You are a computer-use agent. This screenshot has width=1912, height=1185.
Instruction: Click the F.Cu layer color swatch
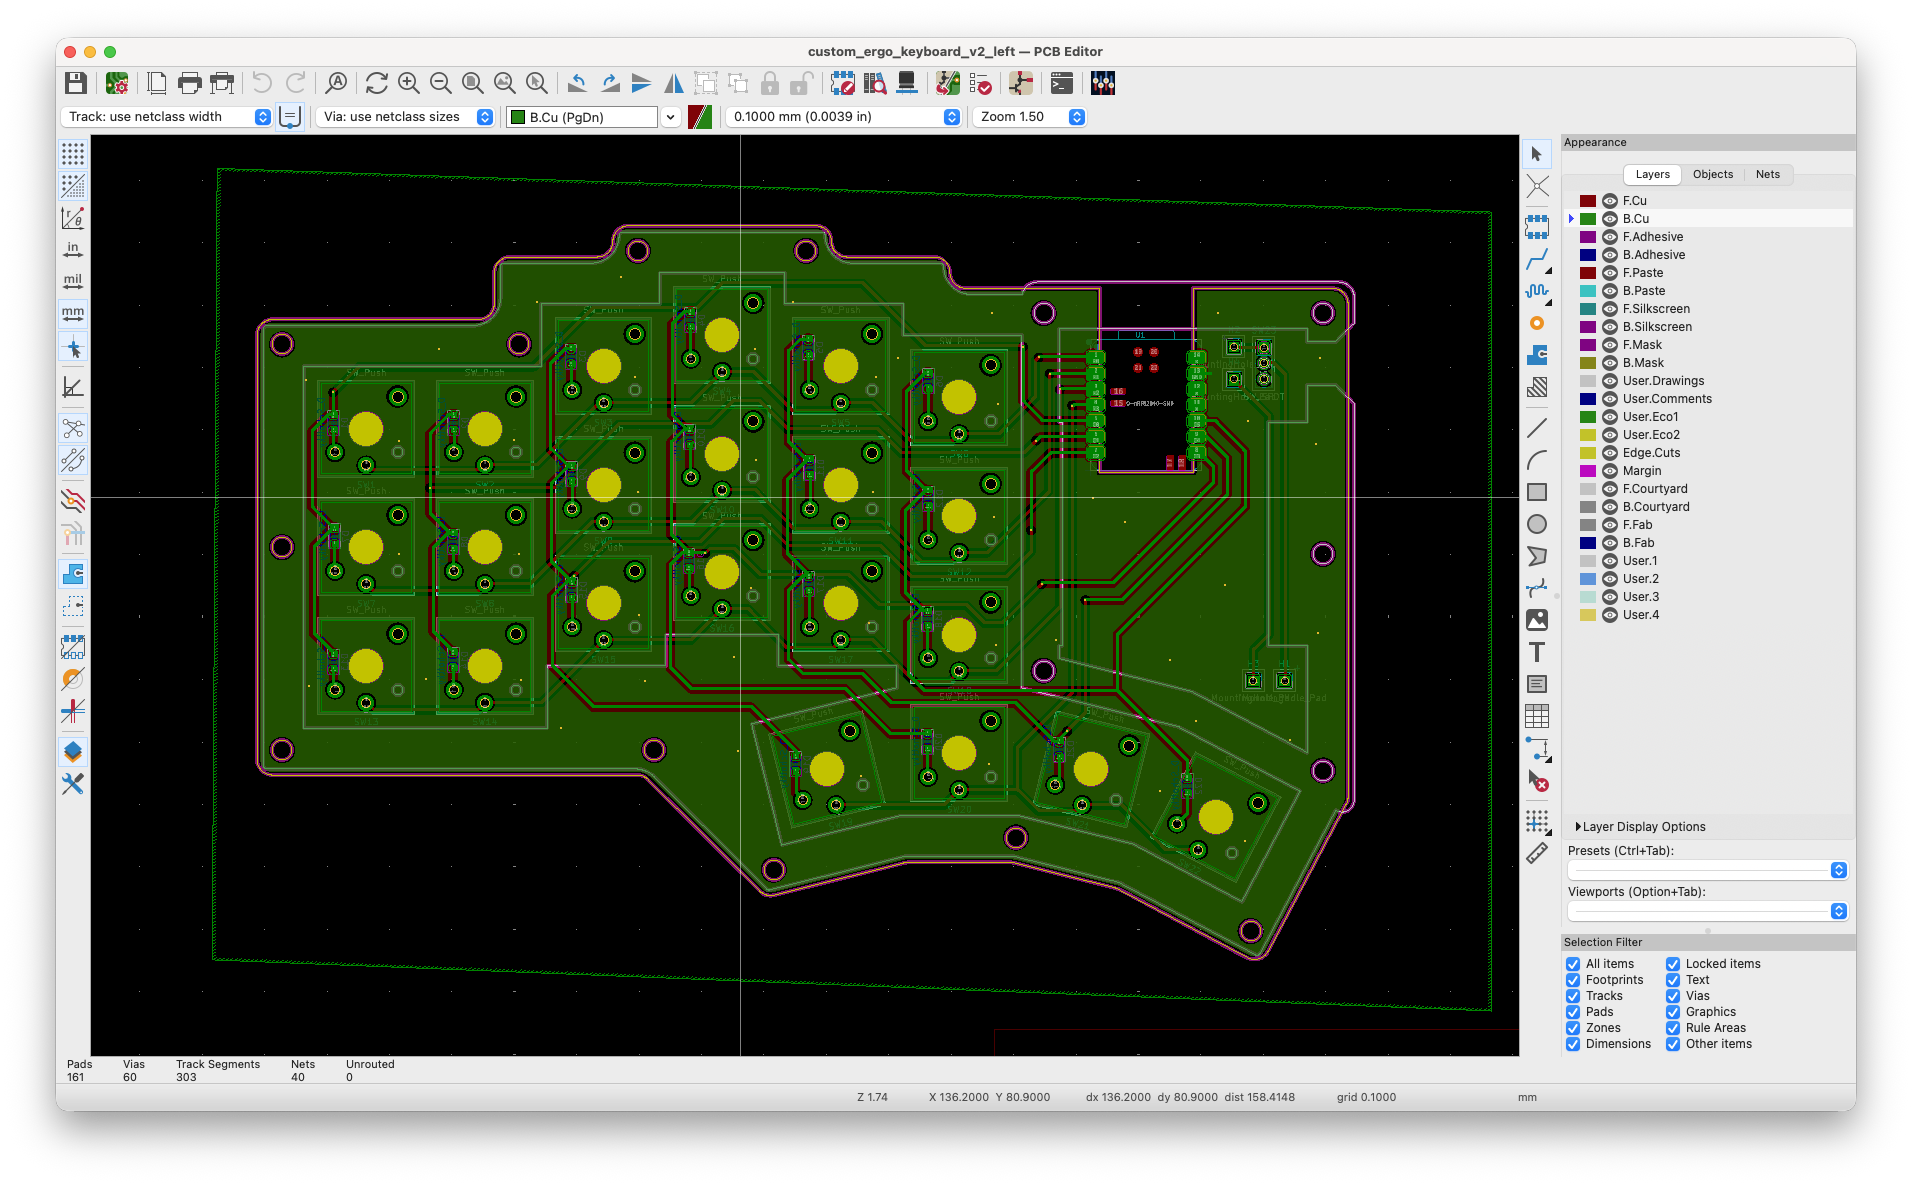tap(1588, 201)
